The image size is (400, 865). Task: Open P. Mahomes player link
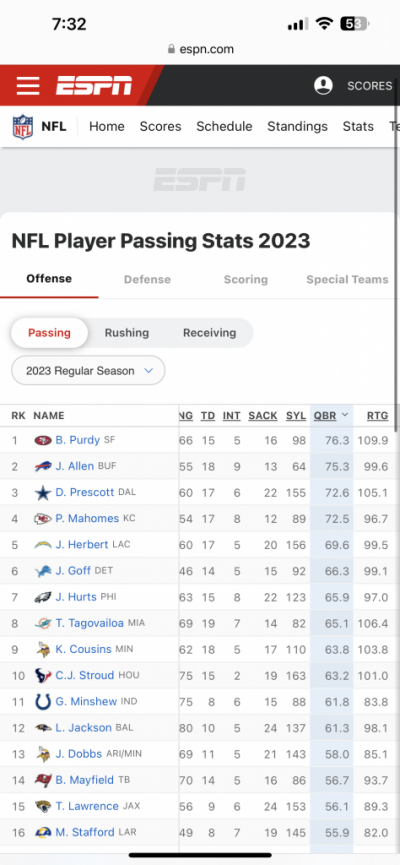[87, 519]
